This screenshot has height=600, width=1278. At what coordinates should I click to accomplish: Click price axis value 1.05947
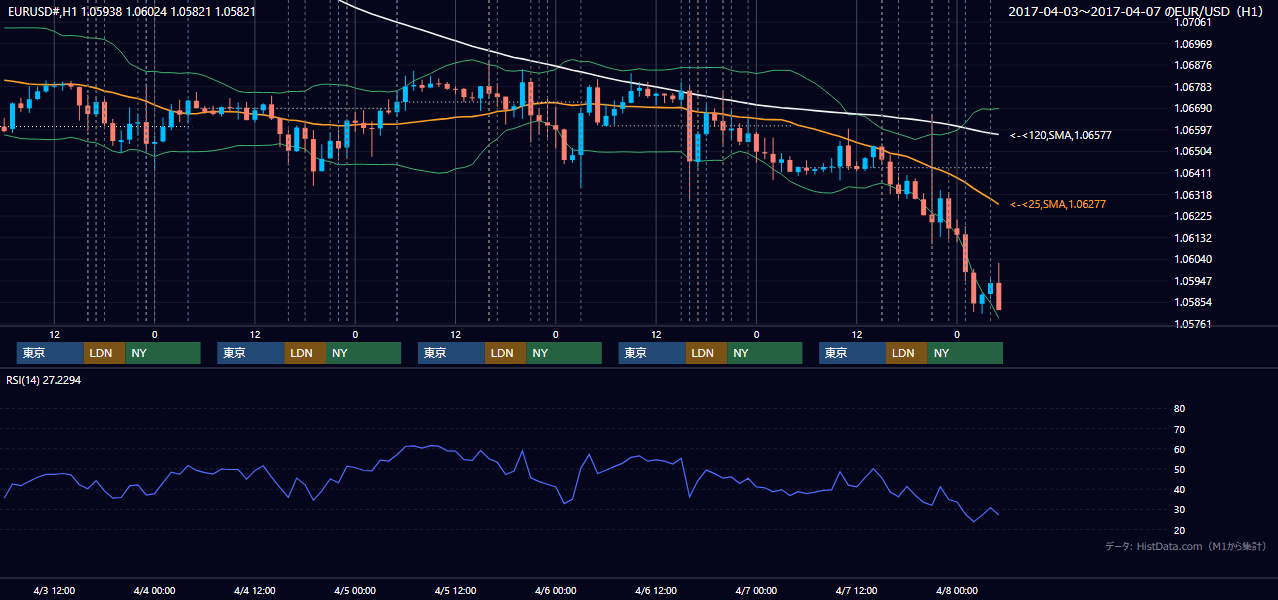[1193, 281]
